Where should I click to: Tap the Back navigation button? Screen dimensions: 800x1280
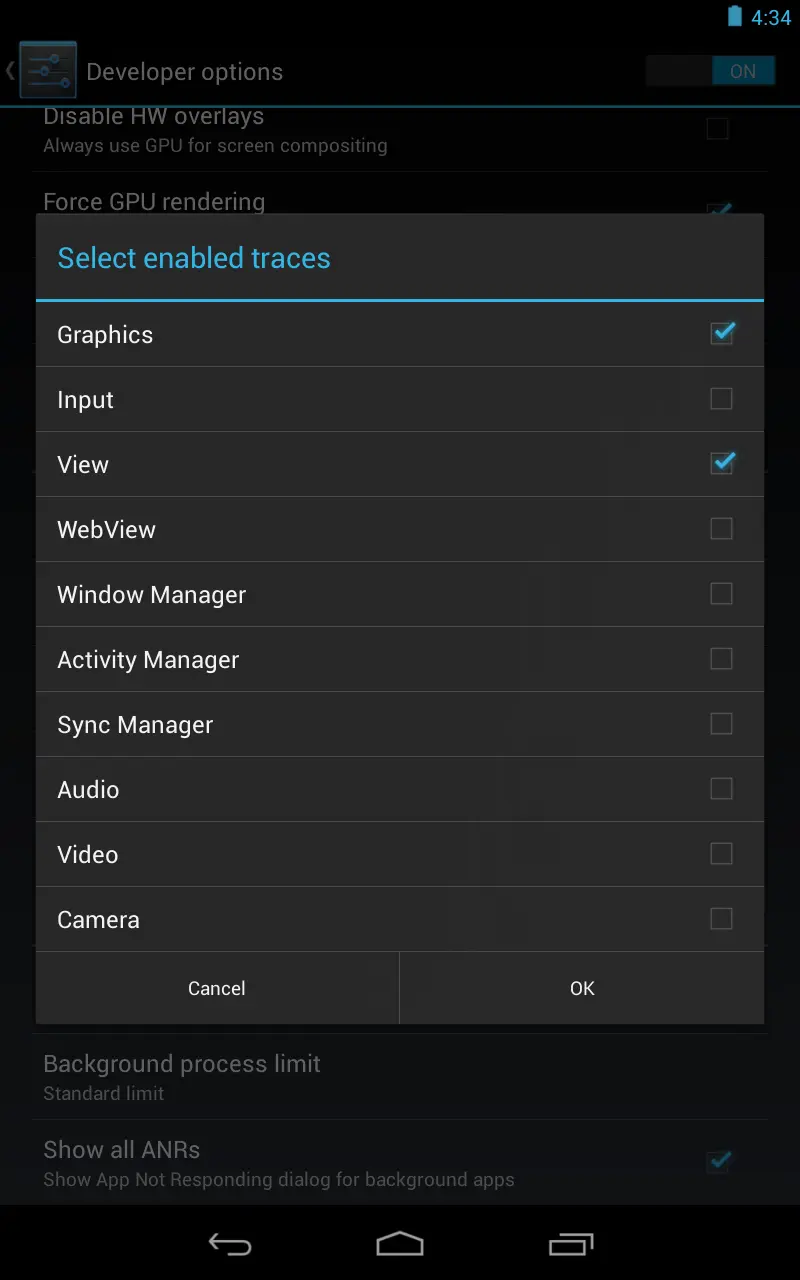[x=229, y=1244]
